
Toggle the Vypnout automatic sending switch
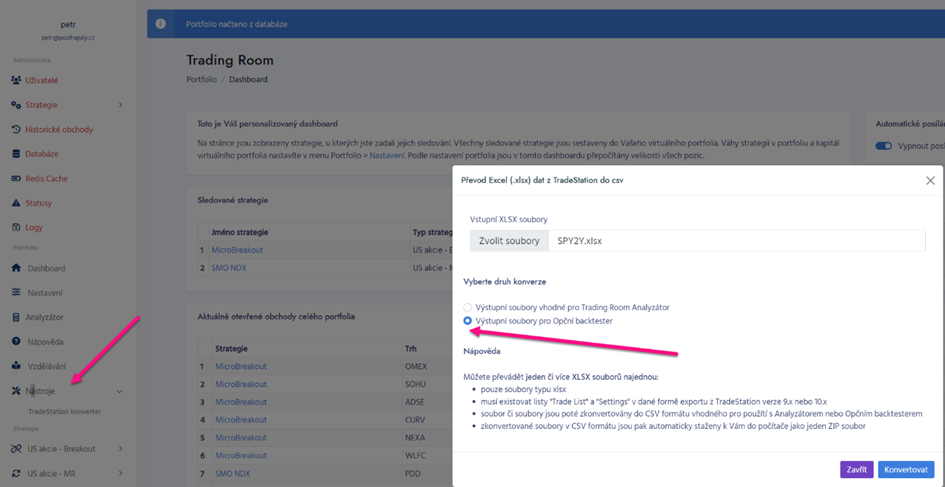883,146
